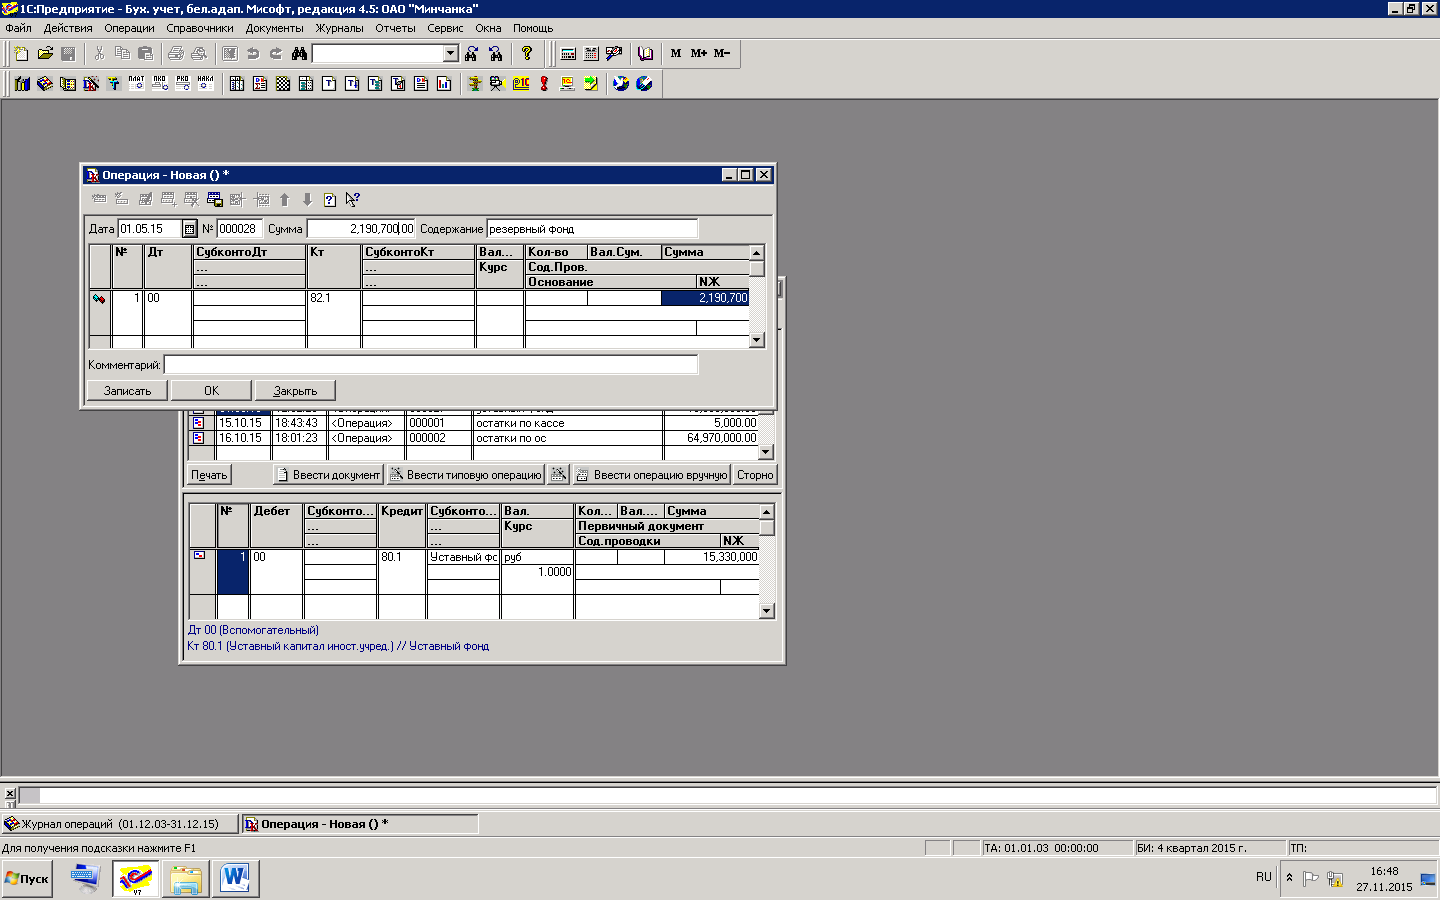Open the Отчеты menu

(x=395, y=28)
